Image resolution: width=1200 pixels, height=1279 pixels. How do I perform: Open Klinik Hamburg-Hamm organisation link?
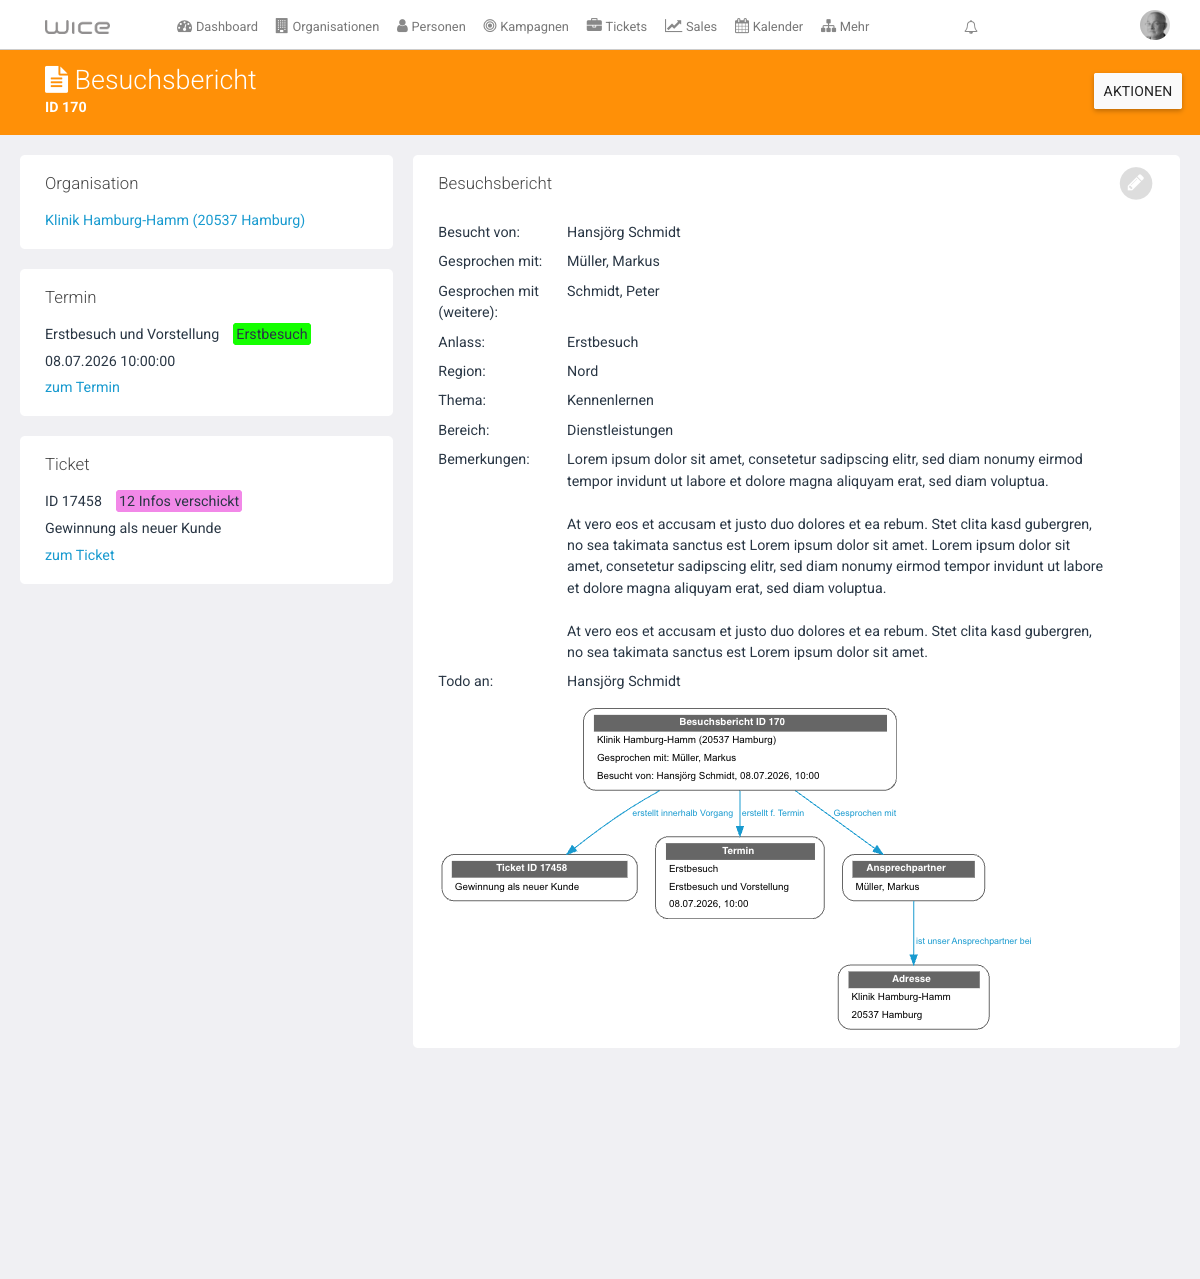[175, 220]
